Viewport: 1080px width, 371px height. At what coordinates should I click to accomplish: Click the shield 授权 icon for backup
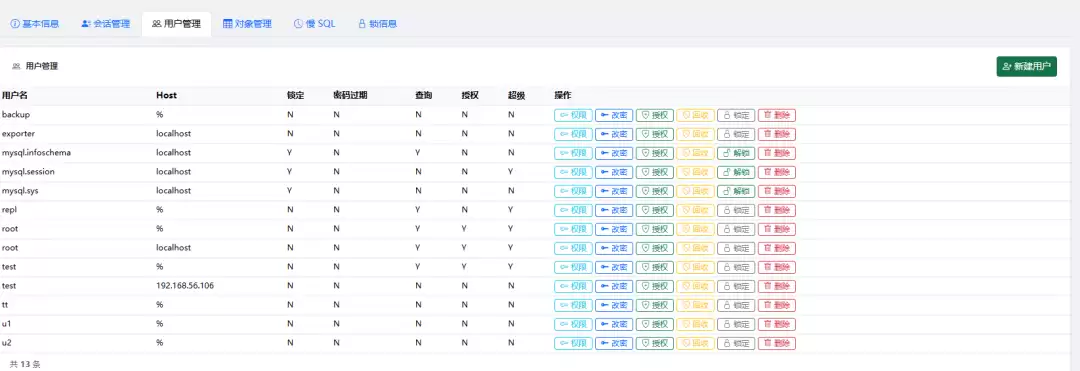(654, 115)
